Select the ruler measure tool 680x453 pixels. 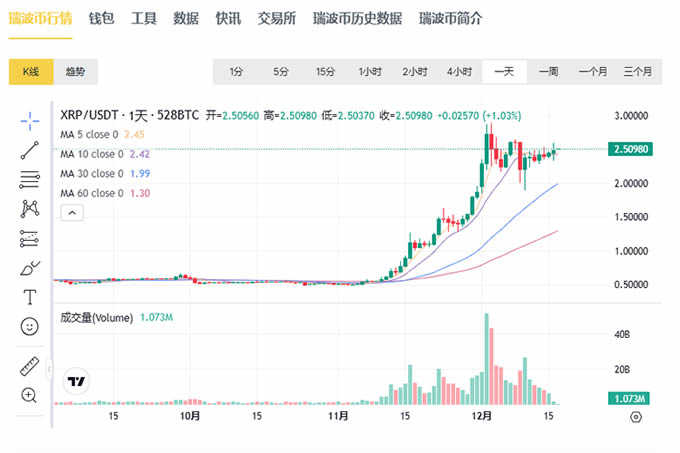pyautogui.click(x=30, y=366)
